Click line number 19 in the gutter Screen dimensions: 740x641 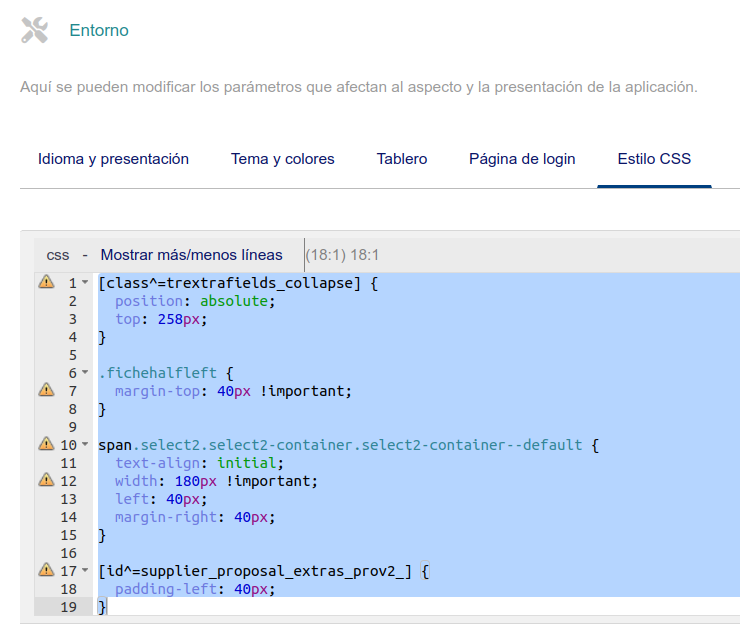click(x=68, y=607)
